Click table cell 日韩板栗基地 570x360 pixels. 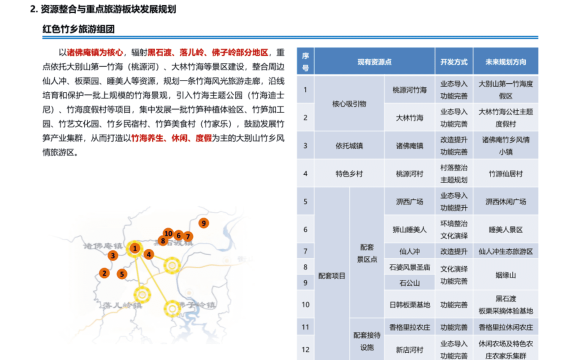[x=409, y=304]
